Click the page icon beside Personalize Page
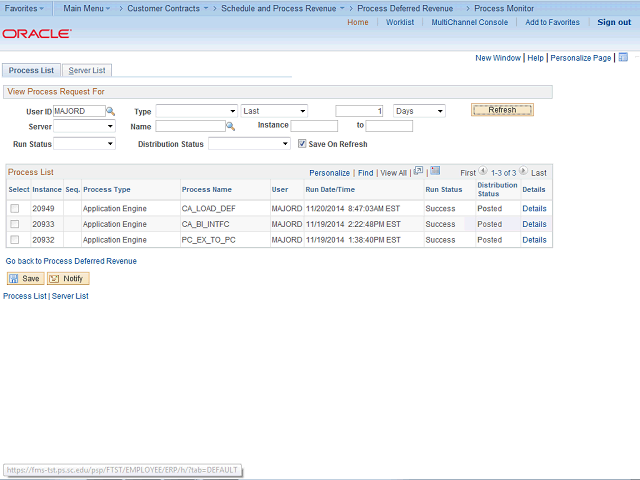This screenshot has height=480, width=640. 623,58
